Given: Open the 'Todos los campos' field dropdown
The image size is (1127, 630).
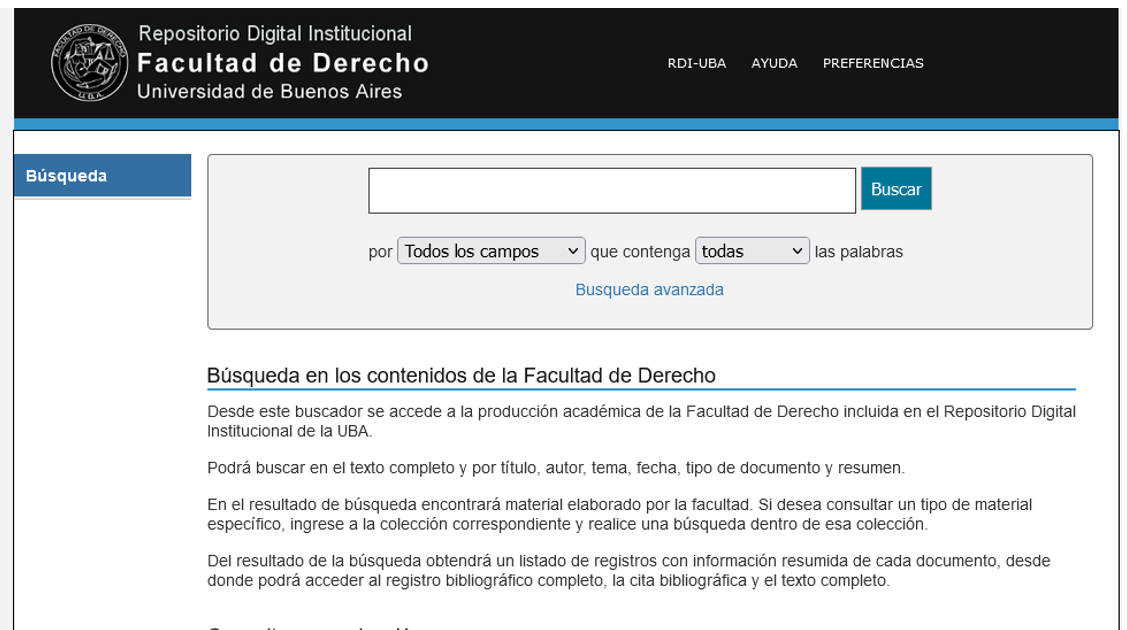Looking at the screenshot, I should (491, 251).
